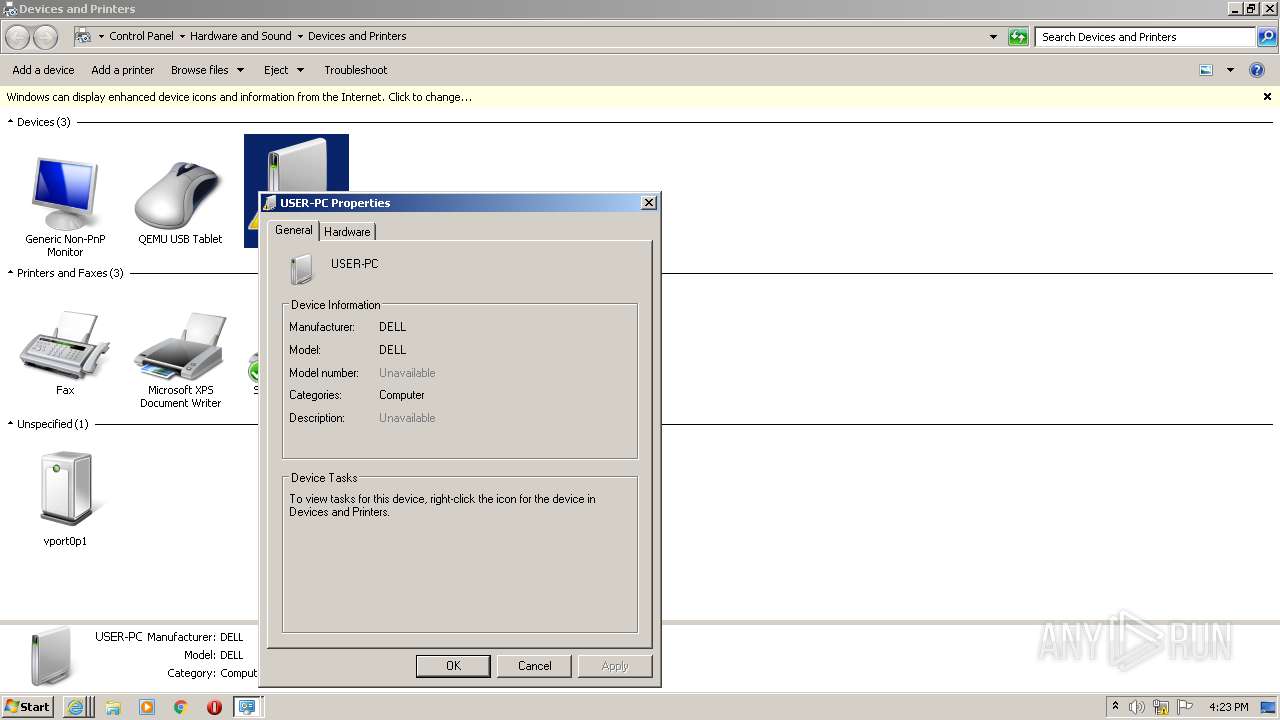This screenshot has width=1280, height=720.
Task: Select the Fax printer icon
Action: pyautogui.click(x=65, y=345)
